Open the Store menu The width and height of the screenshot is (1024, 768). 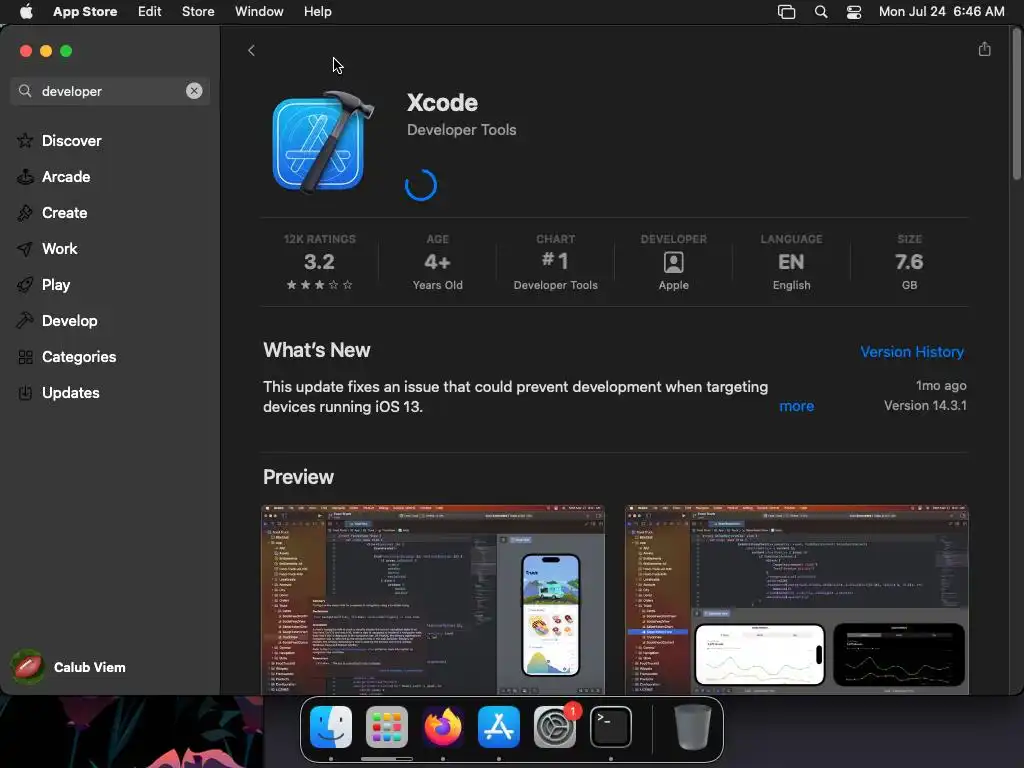click(198, 12)
